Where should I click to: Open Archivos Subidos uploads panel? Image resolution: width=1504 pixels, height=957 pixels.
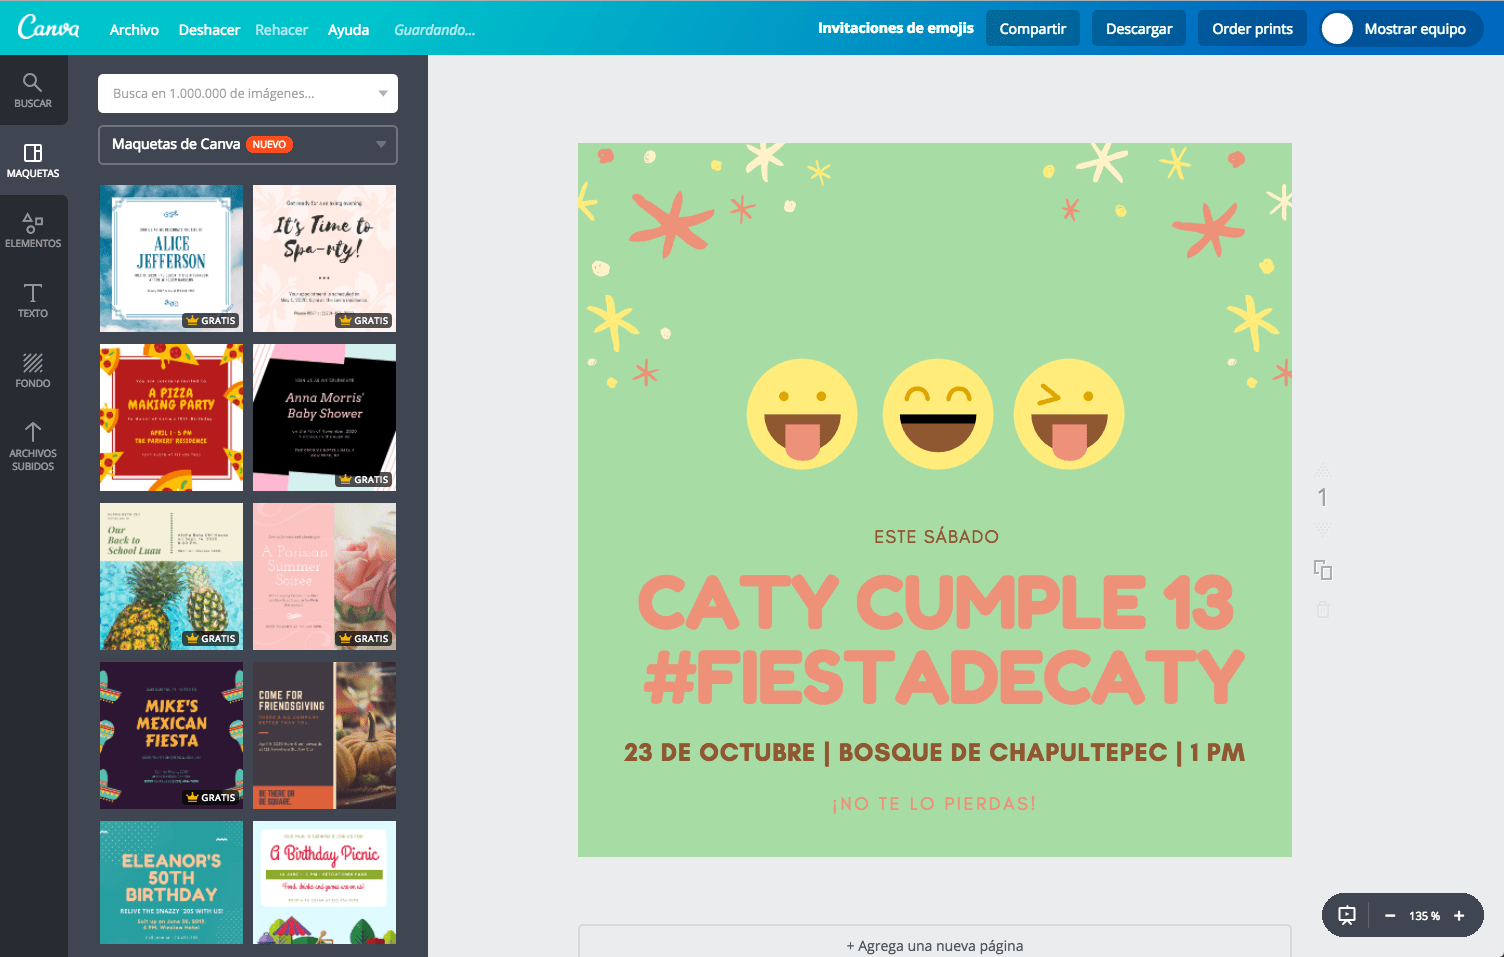(33, 446)
